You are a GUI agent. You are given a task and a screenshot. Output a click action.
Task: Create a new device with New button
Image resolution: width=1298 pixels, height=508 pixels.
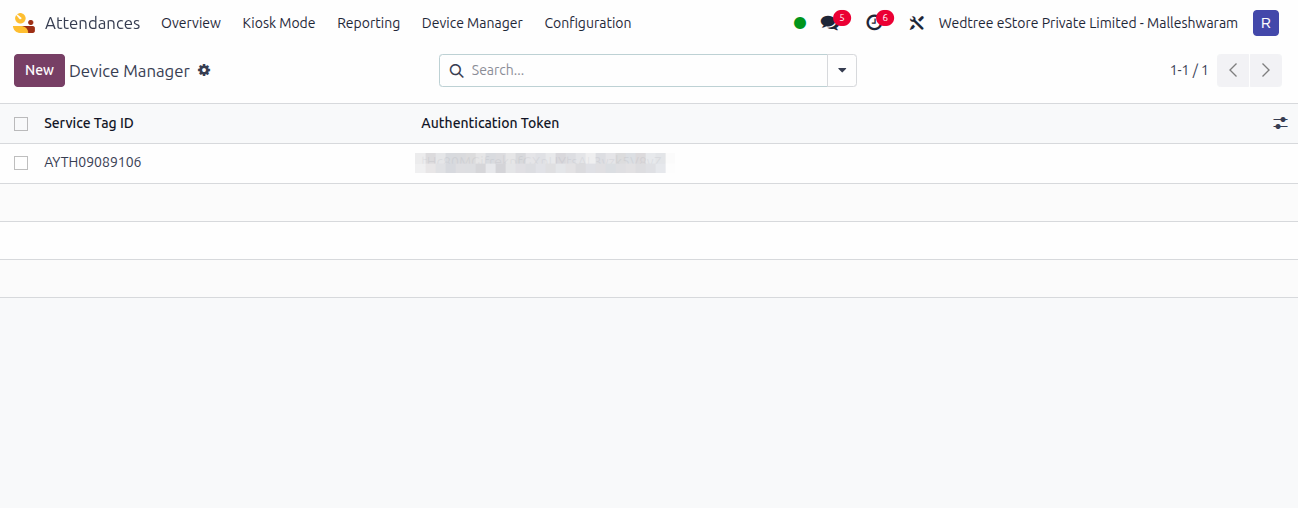point(39,70)
